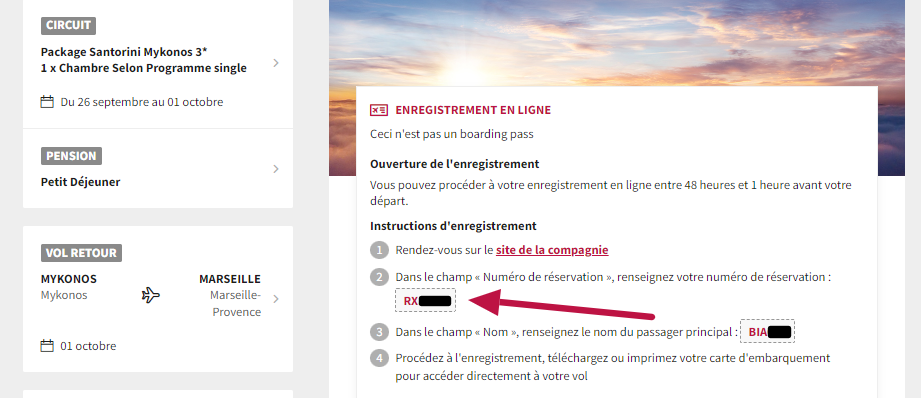The image size is (921, 398).
Task: Expand the Petit Déjeuner pension chevron
Action: 276,169
